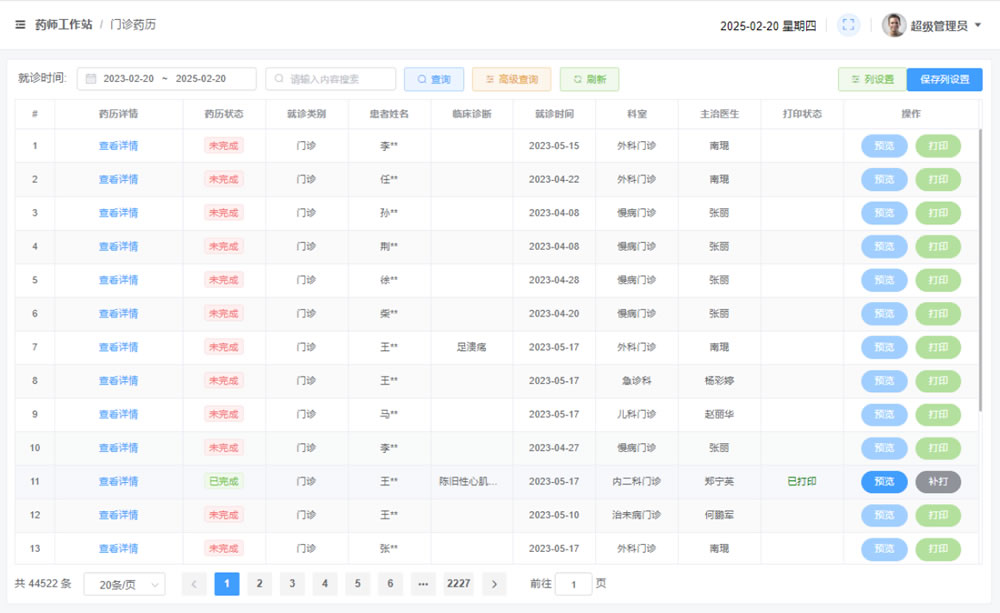
Task: Select page 4 in pagination
Action: (x=325, y=584)
